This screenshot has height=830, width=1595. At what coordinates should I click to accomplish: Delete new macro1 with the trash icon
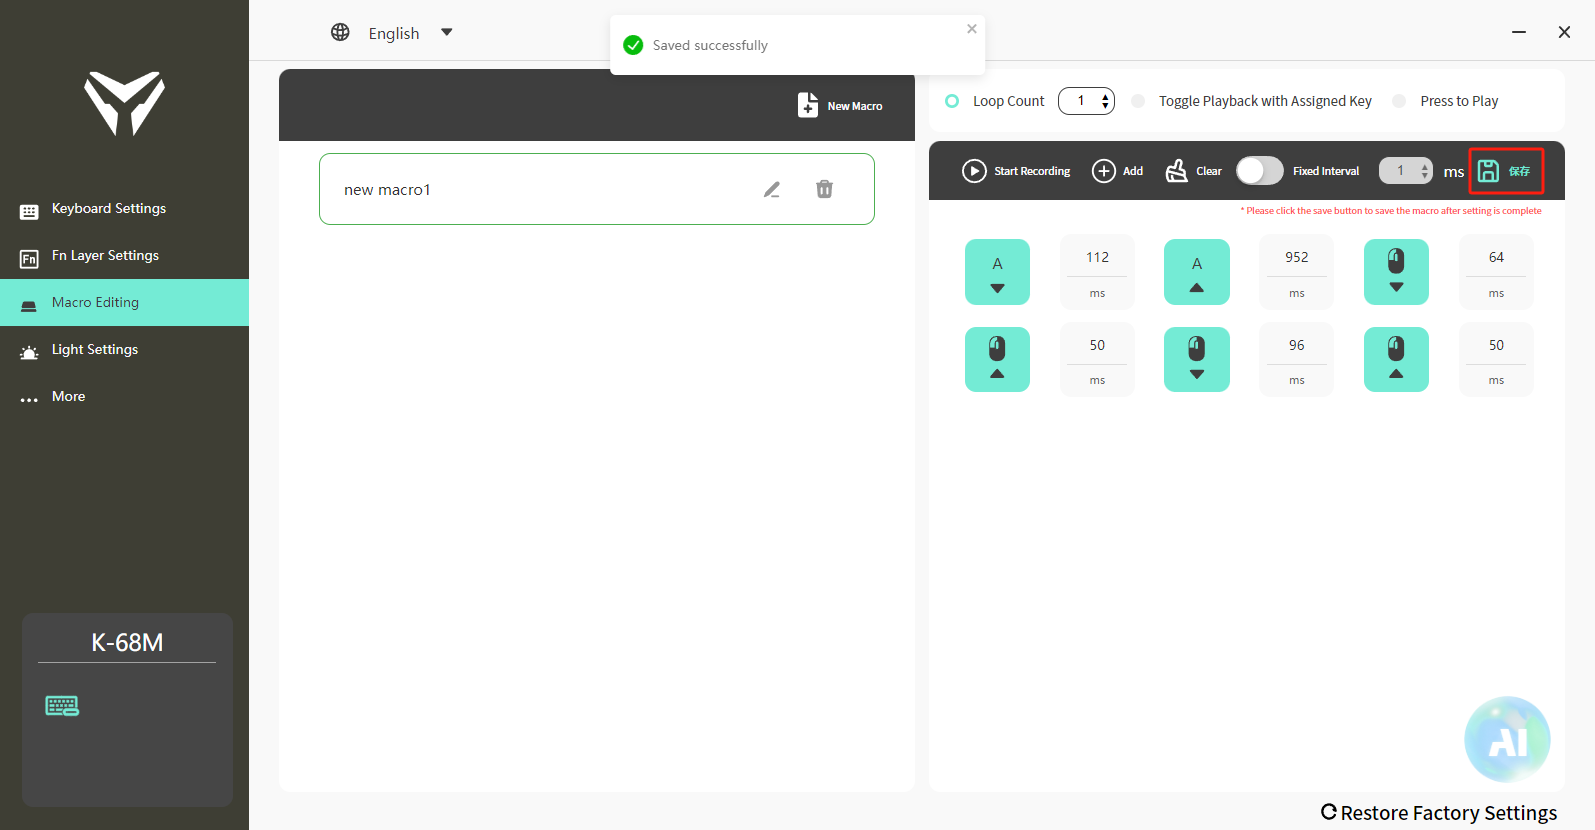[824, 189]
